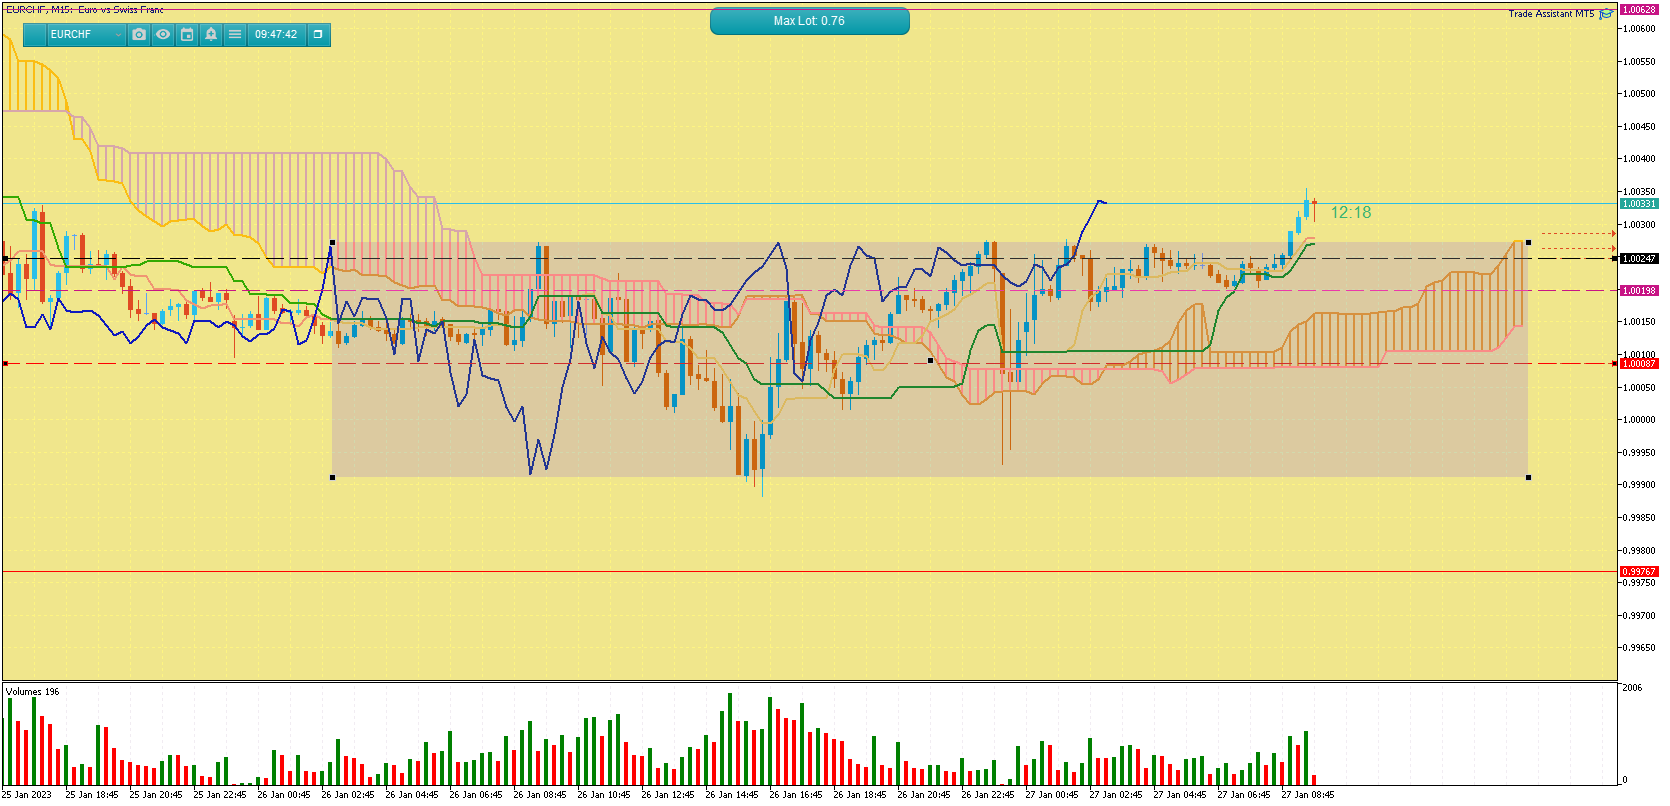Open the hamburger menu in trade panel
The height and width of the screenshot is (806, 1670).
[x=235, y=34]
